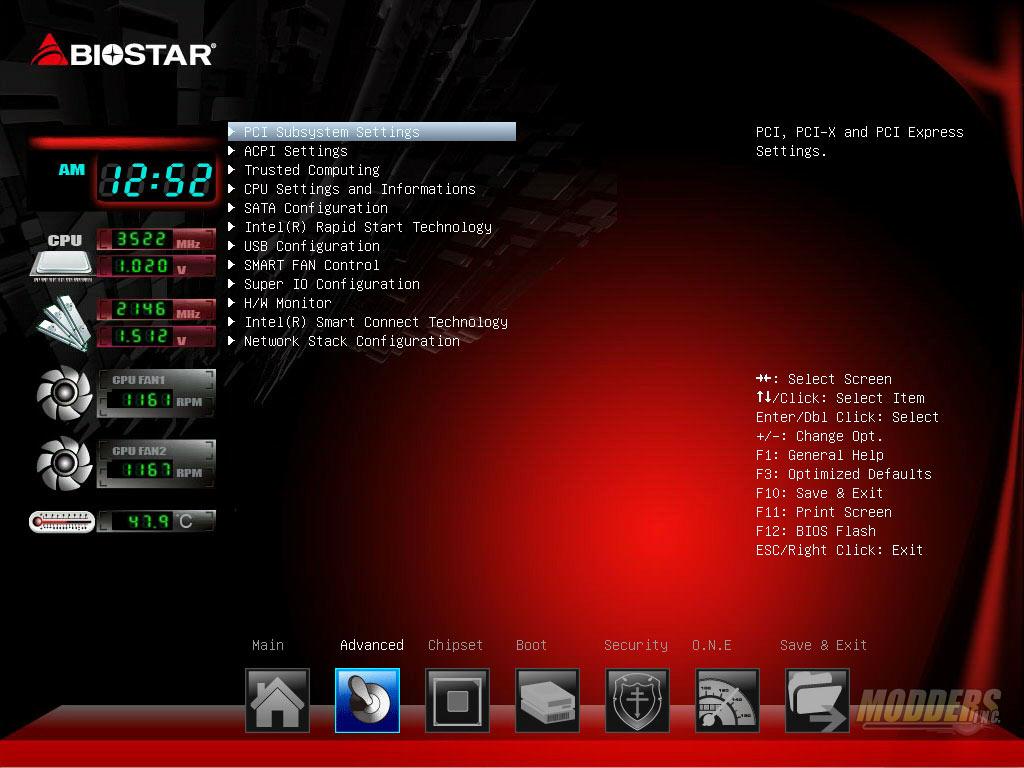Open H/W Monitor

pos(287,303)
